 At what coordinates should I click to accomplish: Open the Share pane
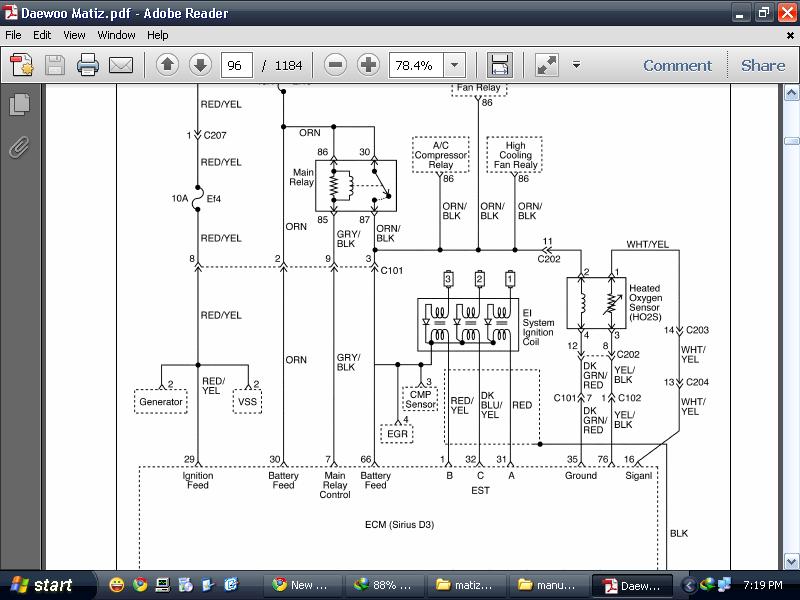[763, 66]
